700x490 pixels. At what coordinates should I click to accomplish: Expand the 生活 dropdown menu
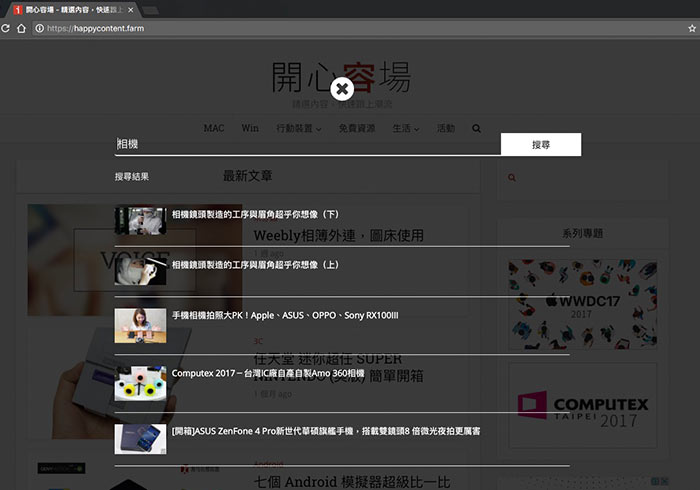point(406,129)
